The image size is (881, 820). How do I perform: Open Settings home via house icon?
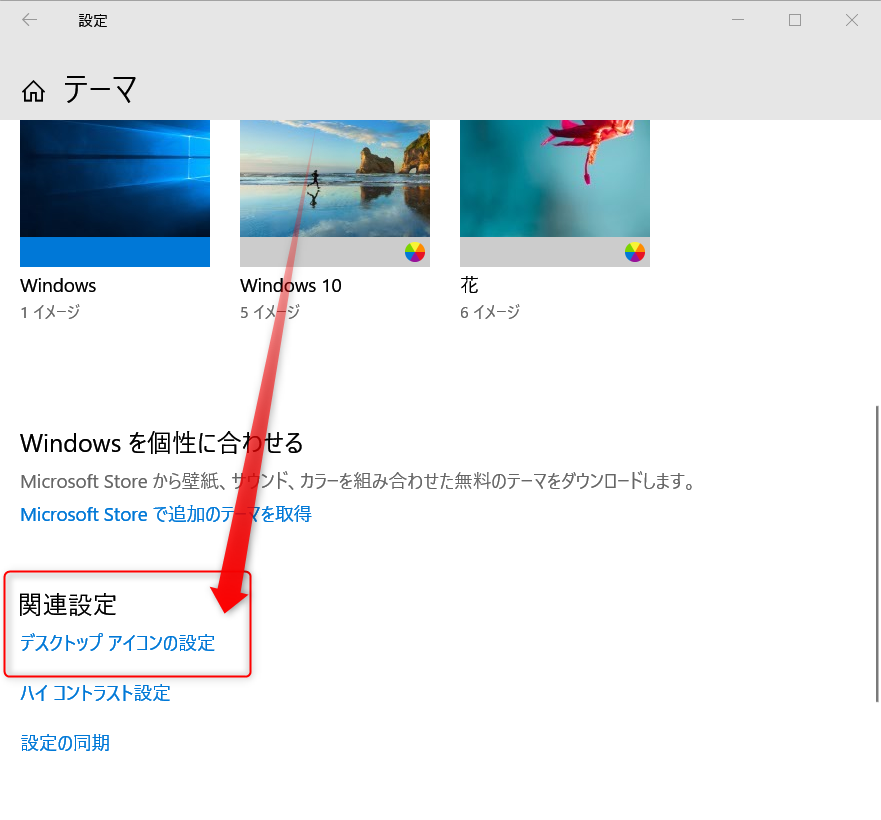(33, 91)
